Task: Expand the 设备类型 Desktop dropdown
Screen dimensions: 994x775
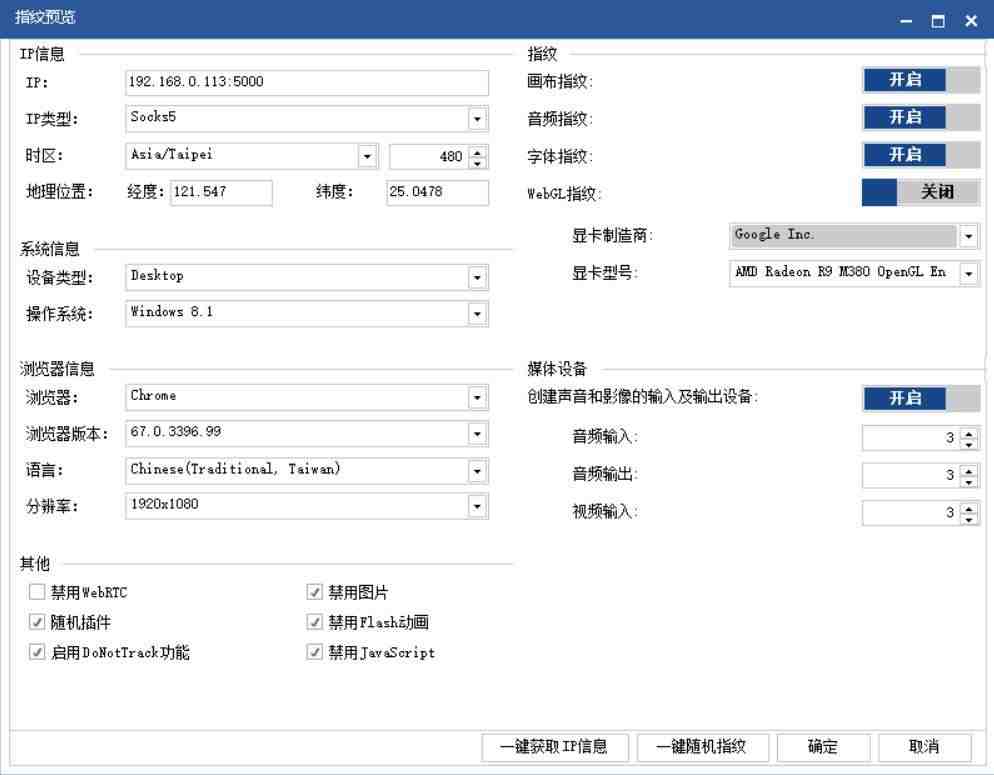Action: click(477, 277)
